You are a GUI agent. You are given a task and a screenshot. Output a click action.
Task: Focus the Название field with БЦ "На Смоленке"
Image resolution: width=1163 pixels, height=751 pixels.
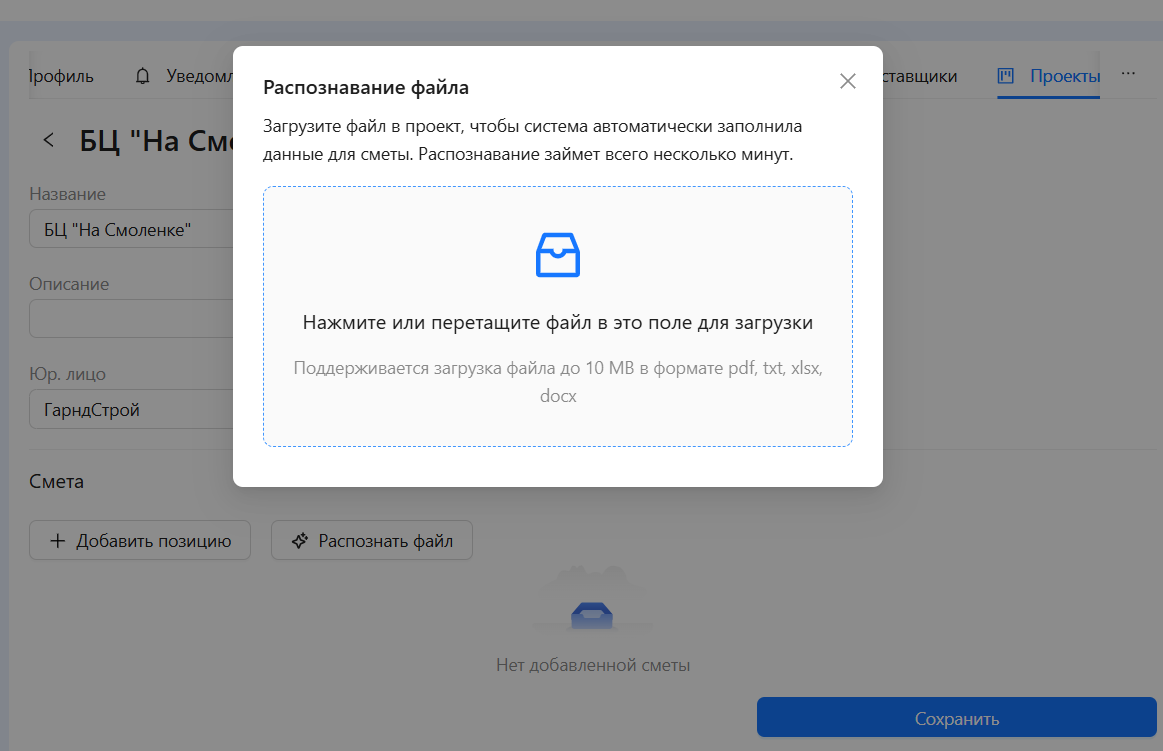pyautogui.click(x=131, y=229)
